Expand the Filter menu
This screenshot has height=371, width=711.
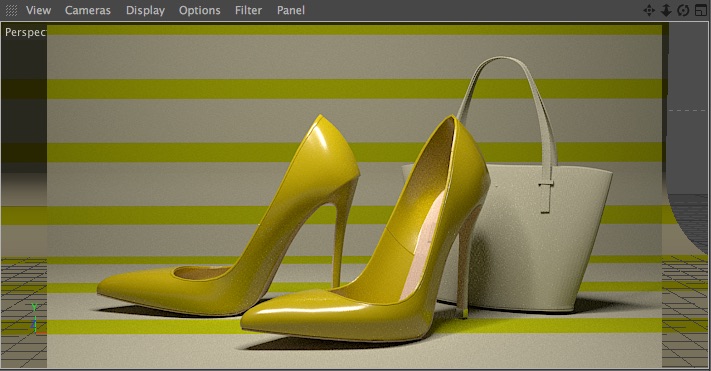(x=248, y=10)
